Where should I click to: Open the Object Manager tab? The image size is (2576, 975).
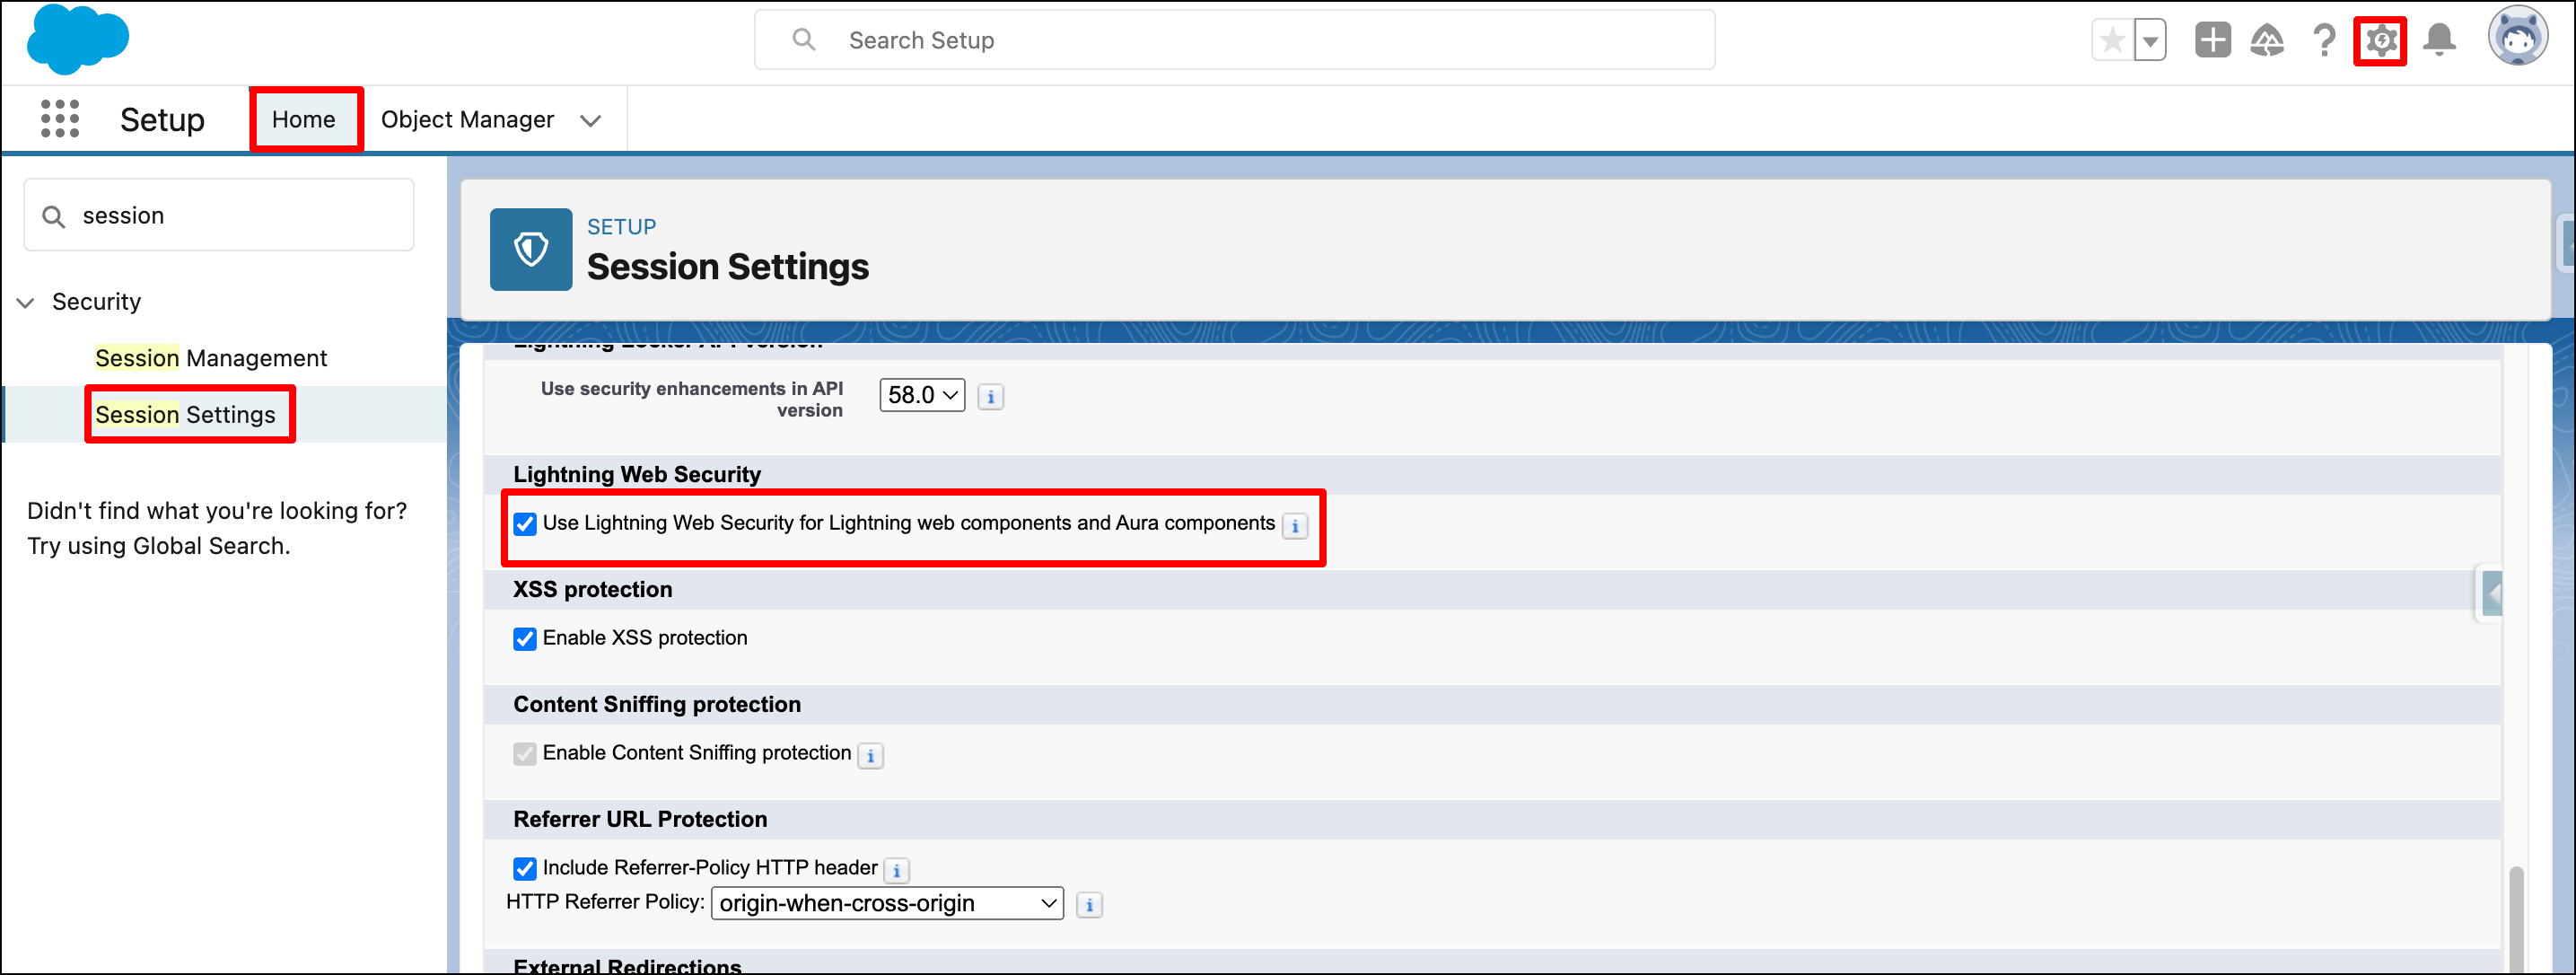click(467, 120)
